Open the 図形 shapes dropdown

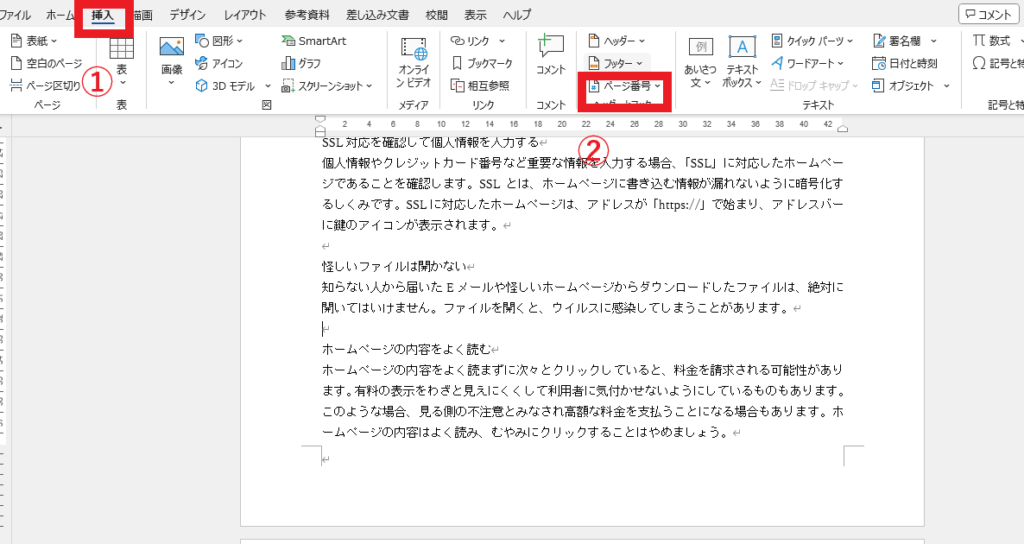219,40
